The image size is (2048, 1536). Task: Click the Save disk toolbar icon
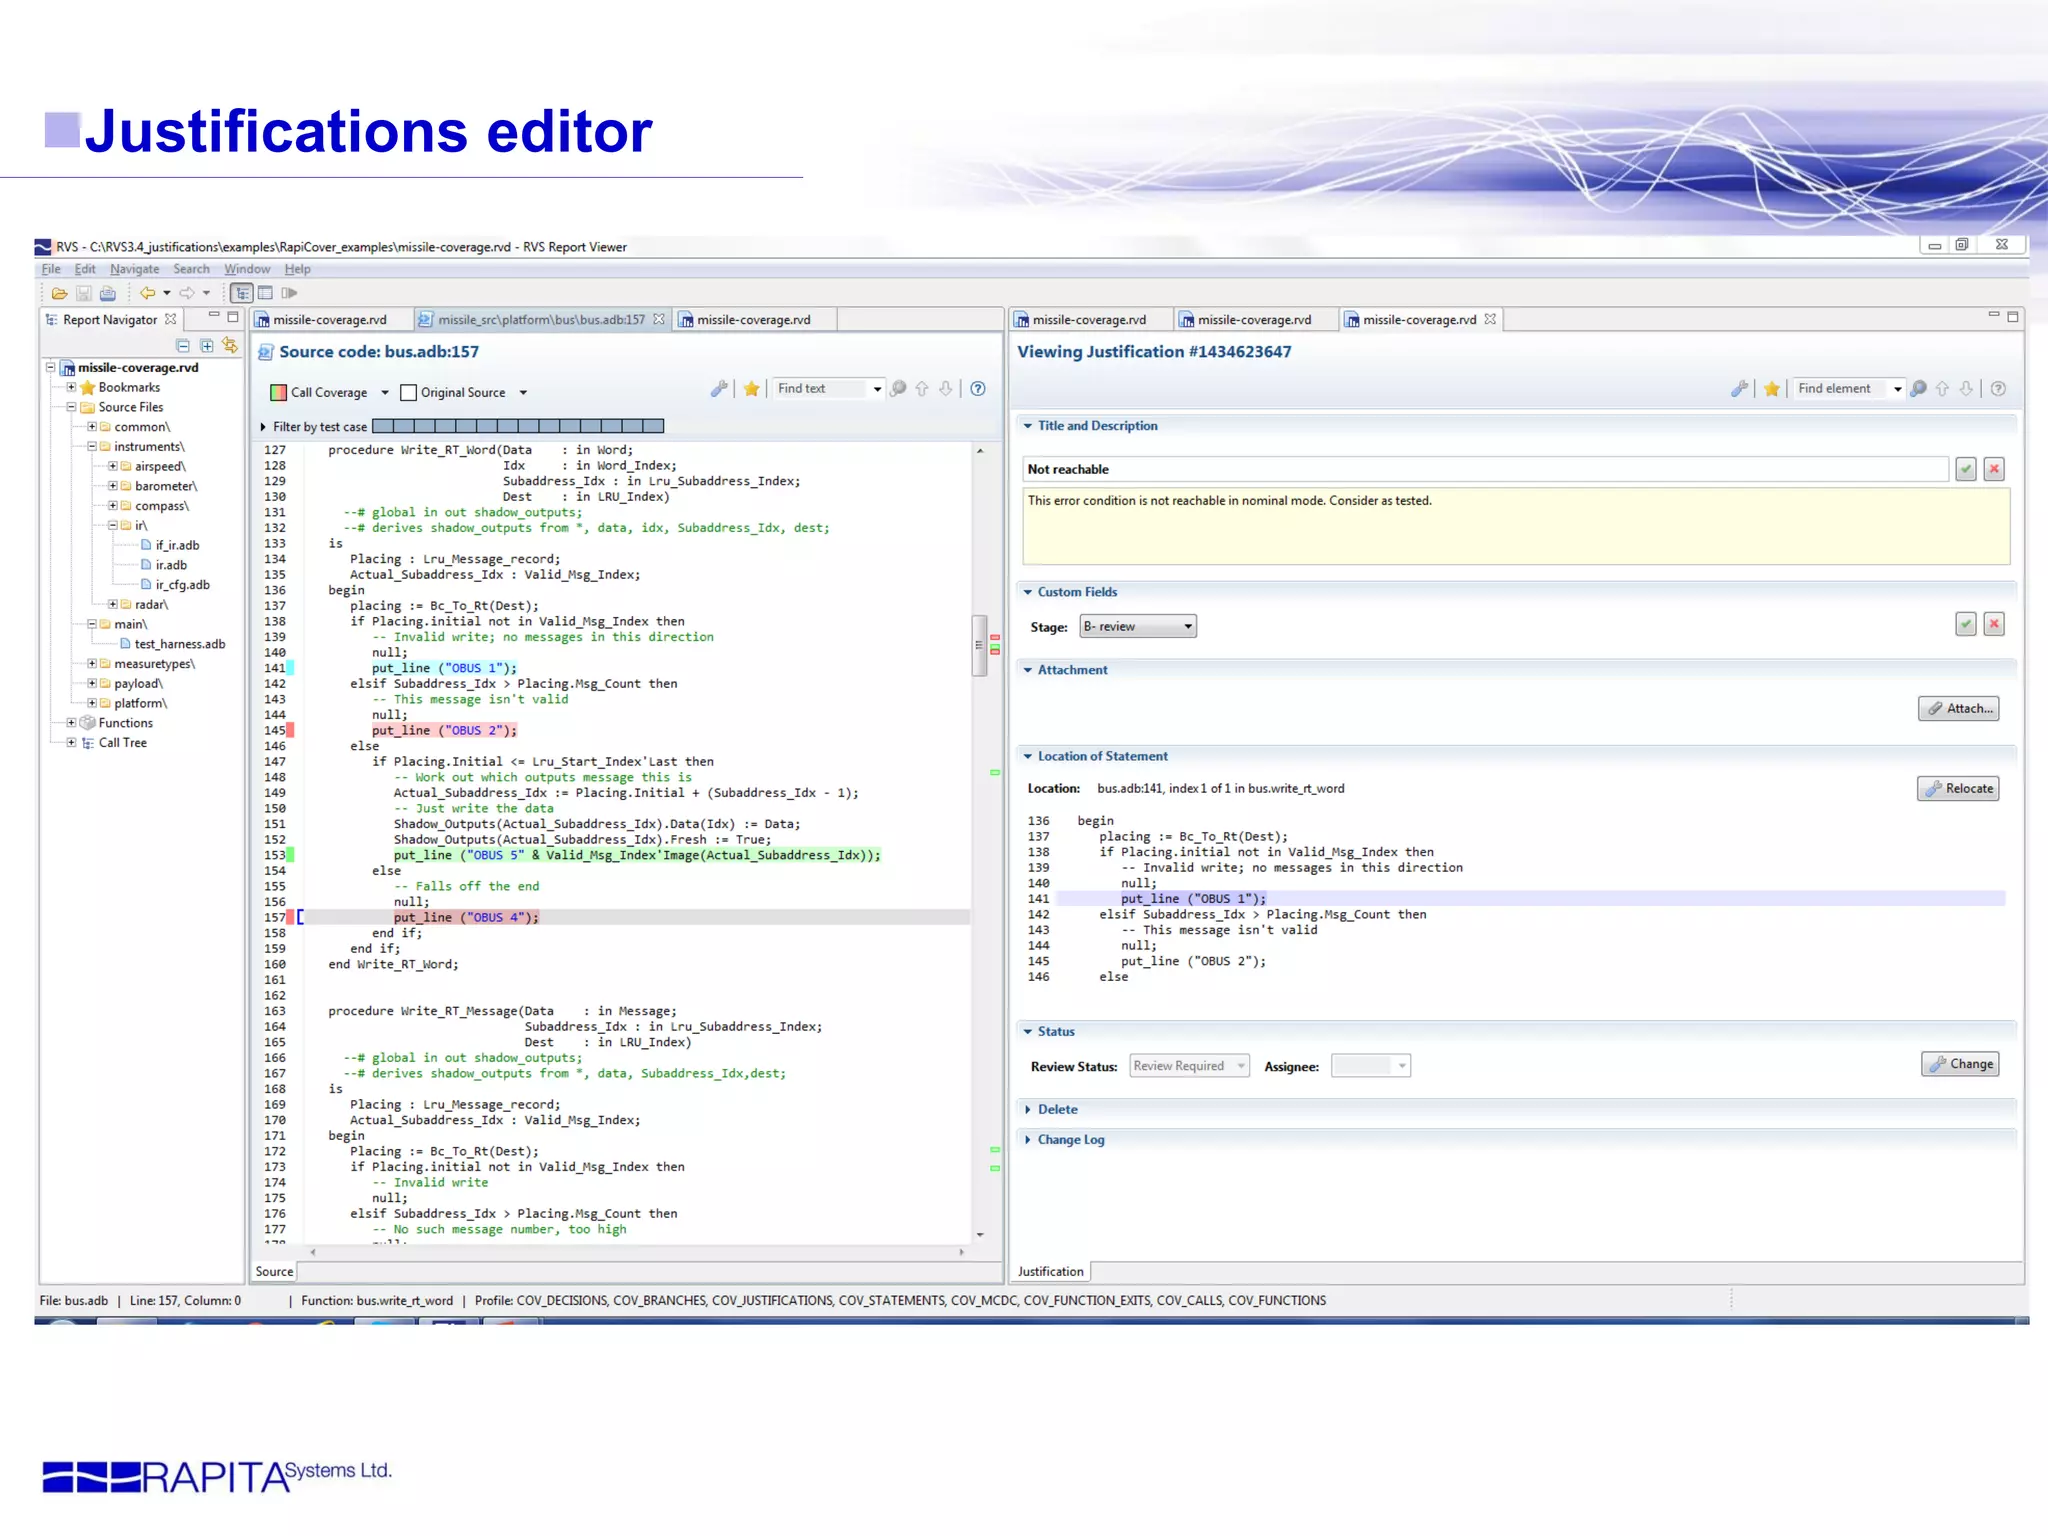tap(84, 293)
